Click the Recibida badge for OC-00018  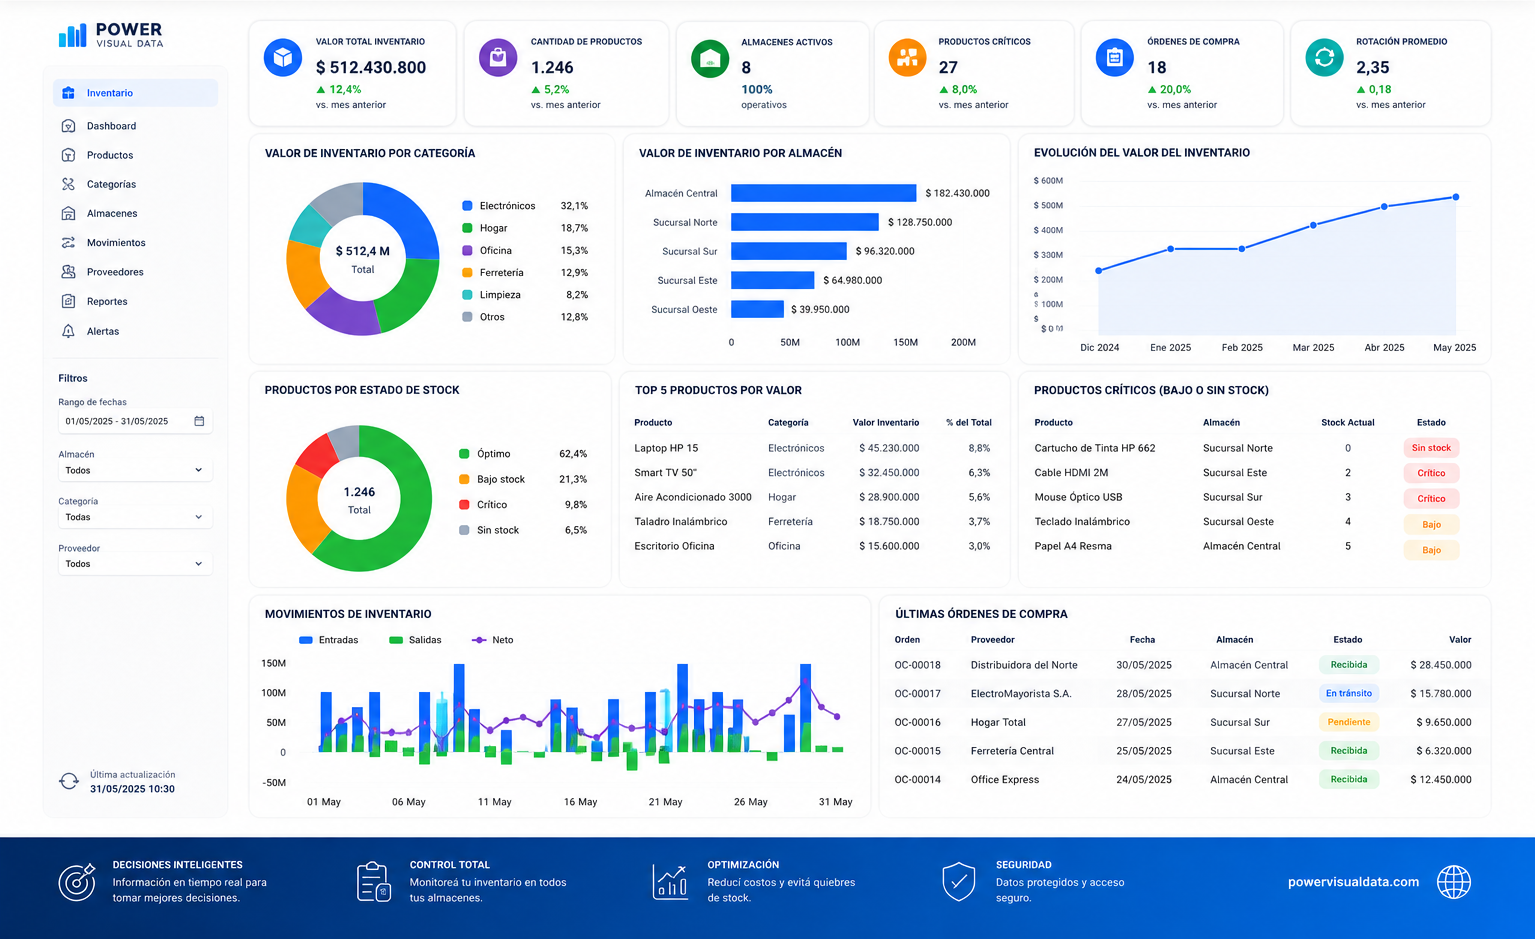[x=1349, y=665]
